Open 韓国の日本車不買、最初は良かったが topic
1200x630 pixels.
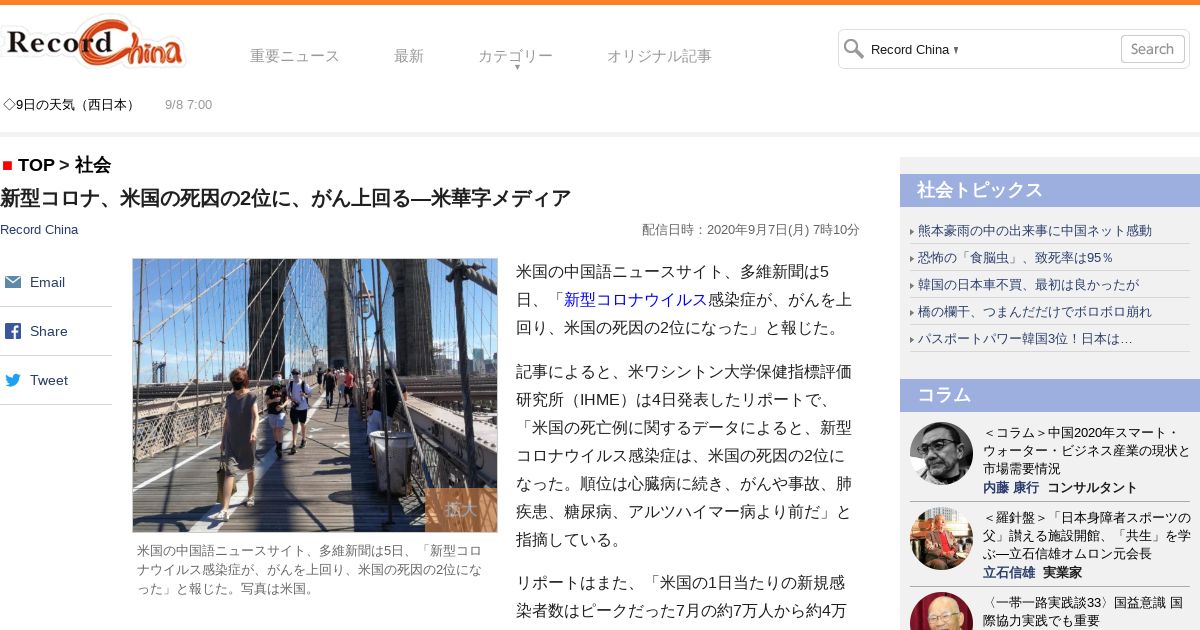[x=1028, y=284]
